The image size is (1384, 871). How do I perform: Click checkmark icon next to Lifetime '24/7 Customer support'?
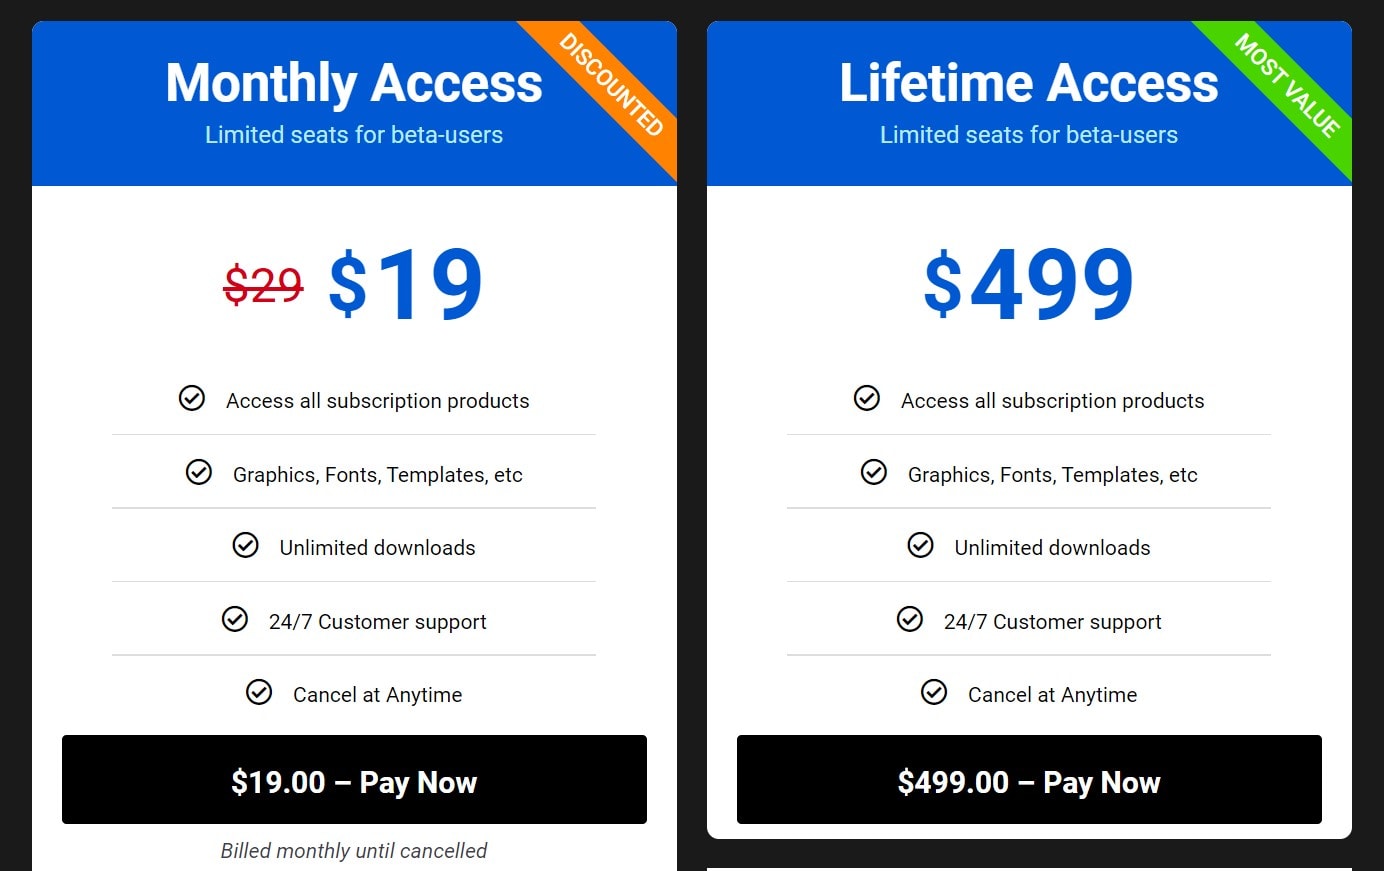point(910,619)
